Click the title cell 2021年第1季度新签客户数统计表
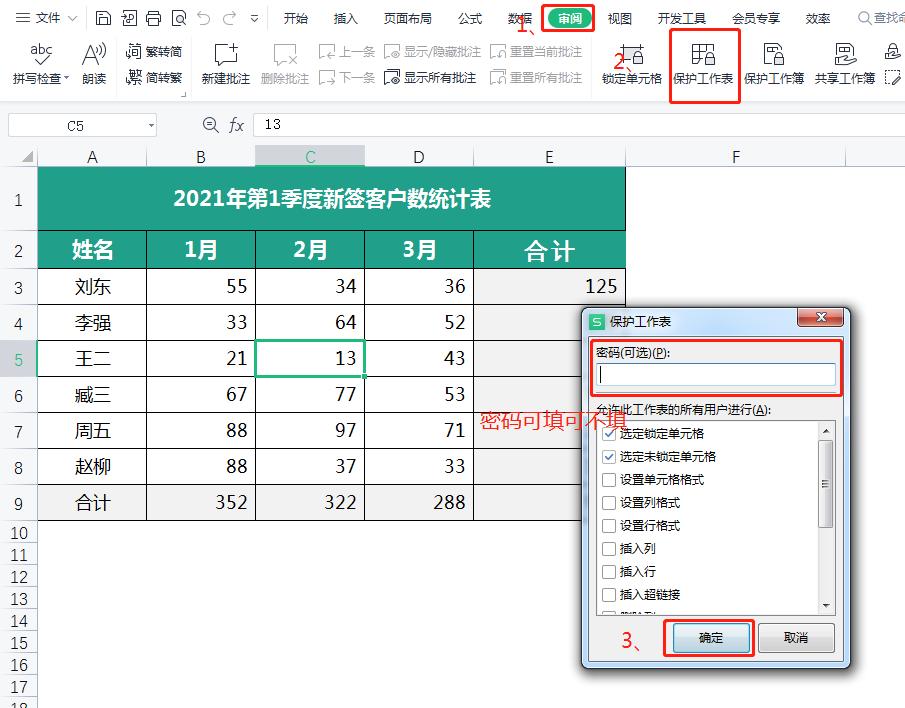 pyautogui.click(x=331, y=198)
